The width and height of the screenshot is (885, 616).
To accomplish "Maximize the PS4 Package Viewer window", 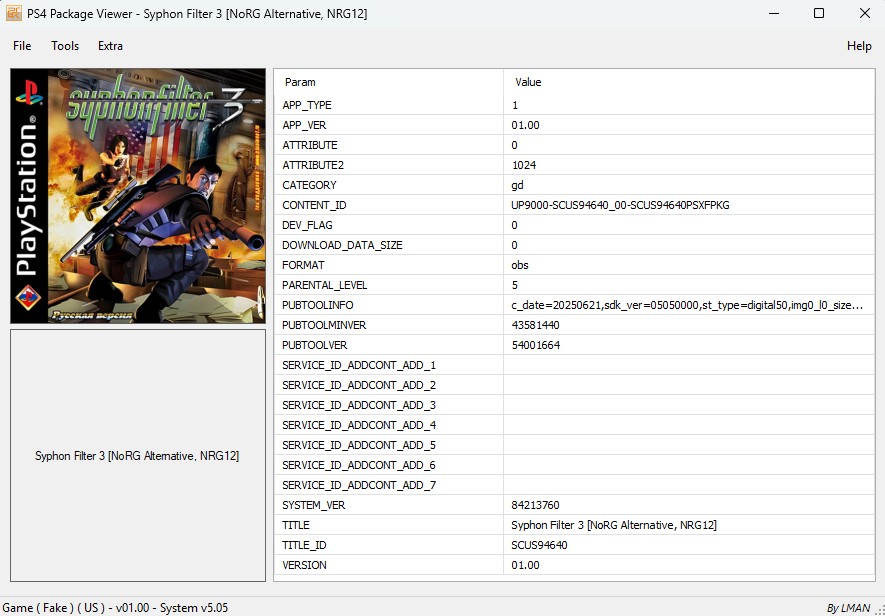I will coord(819,13).
